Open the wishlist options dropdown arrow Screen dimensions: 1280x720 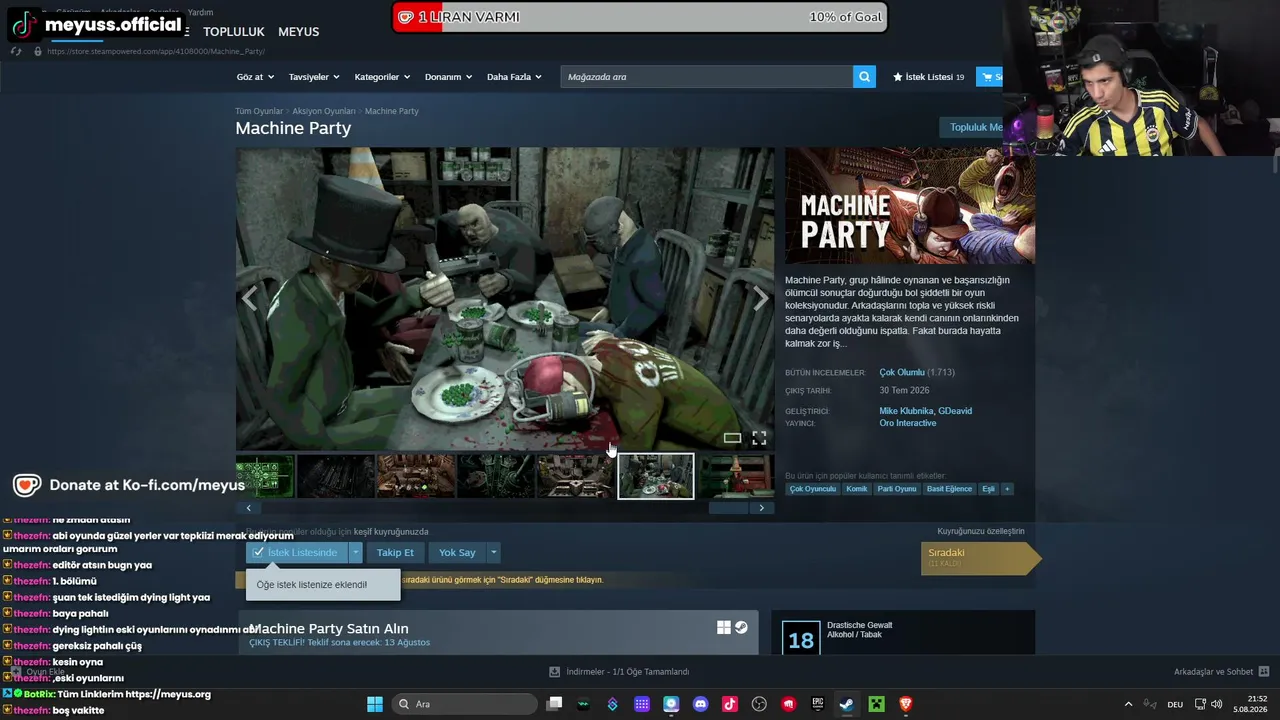click(355, 552)
